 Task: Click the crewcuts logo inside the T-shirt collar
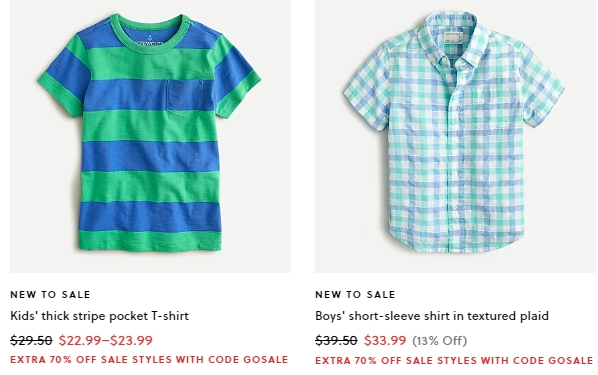coord(150,41)
